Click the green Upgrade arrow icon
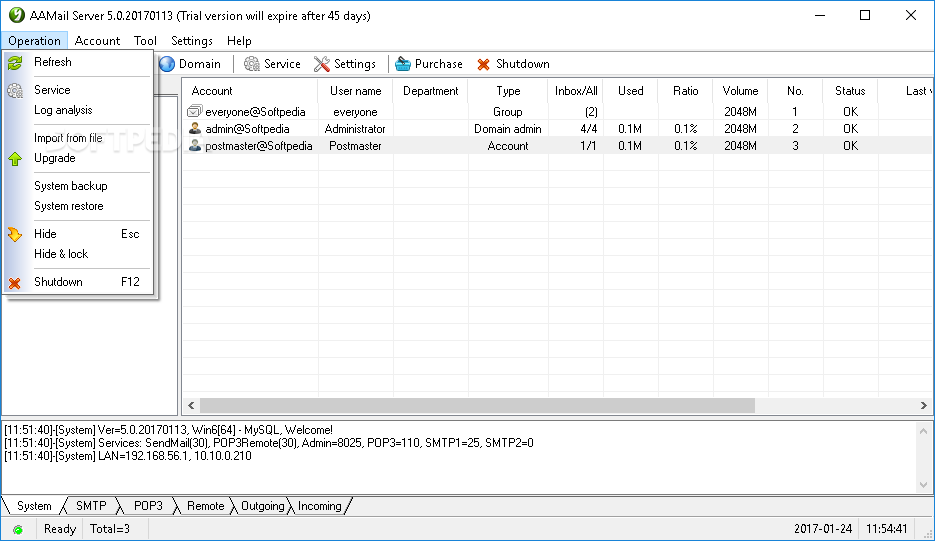Viewport: 935px width, 541px height. (x=15, y=159)
